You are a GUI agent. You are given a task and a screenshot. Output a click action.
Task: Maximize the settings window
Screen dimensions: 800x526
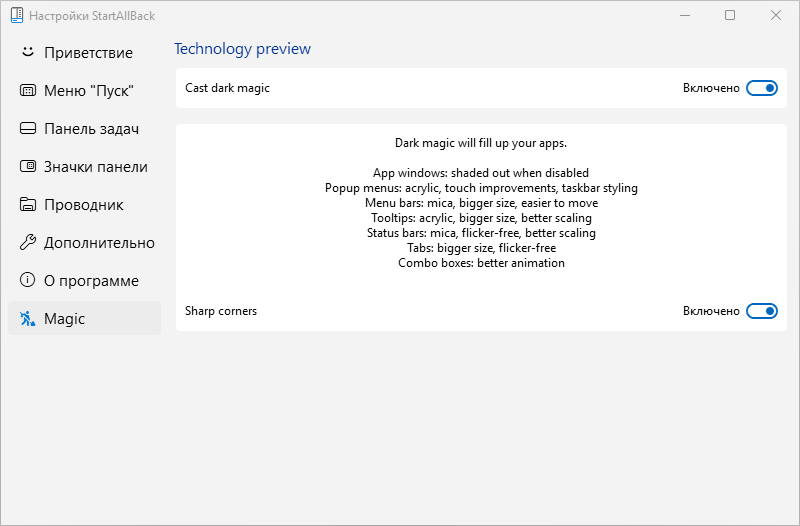730,16
